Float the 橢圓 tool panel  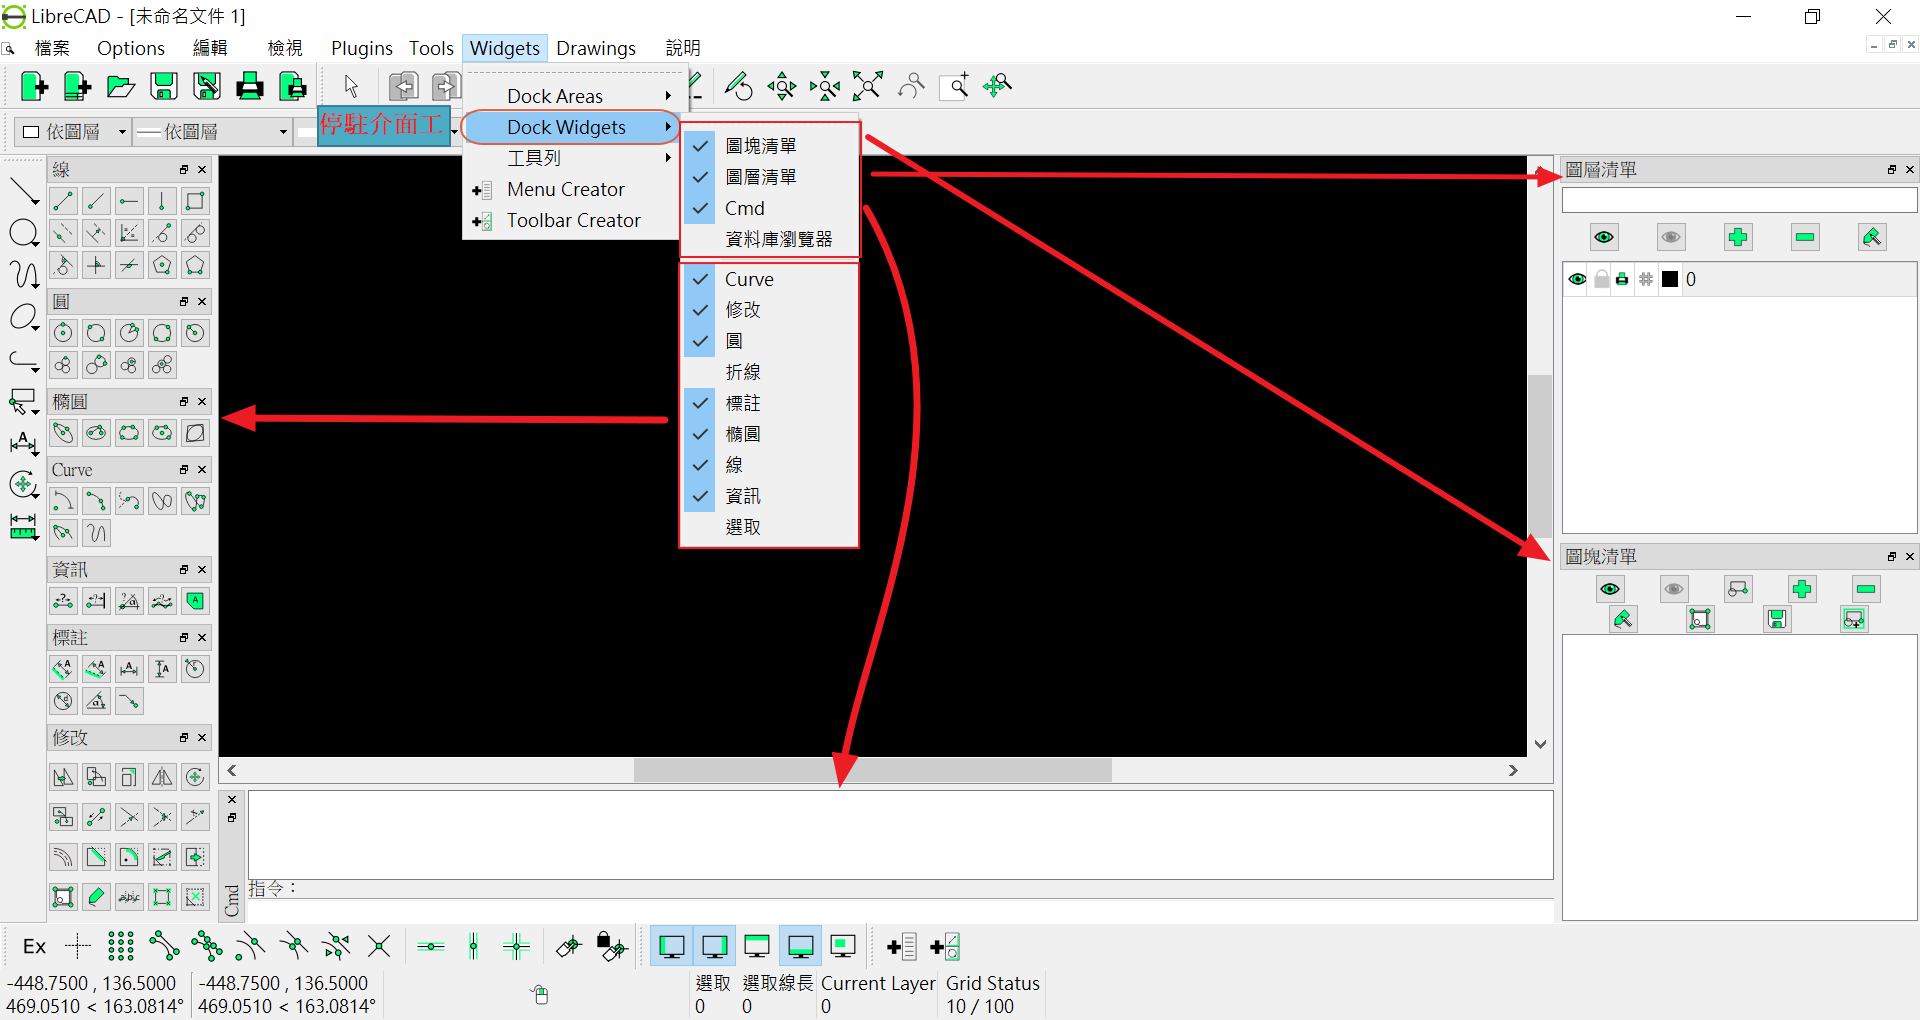pos(184,402)
